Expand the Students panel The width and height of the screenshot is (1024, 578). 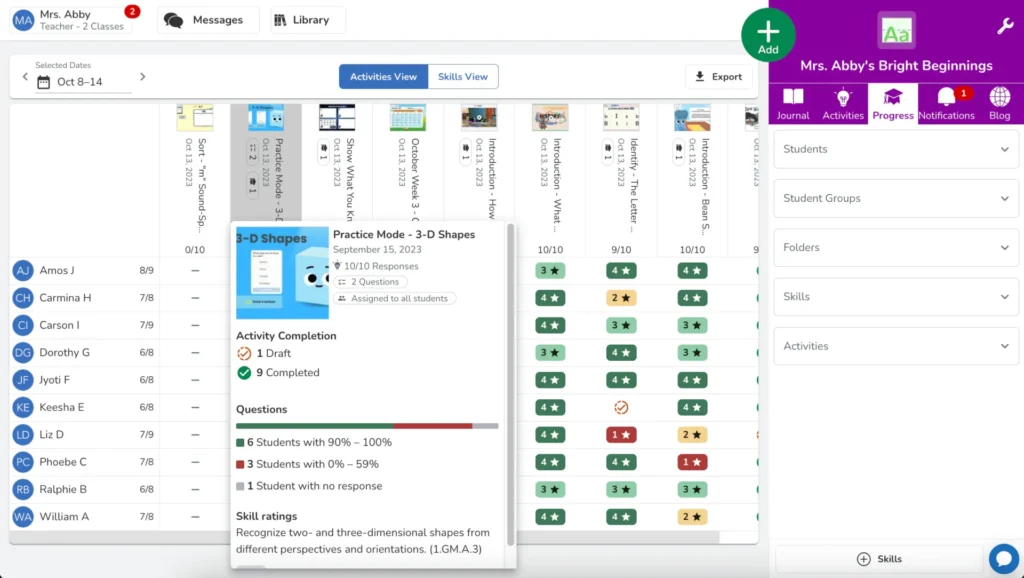tap(895, 148)
